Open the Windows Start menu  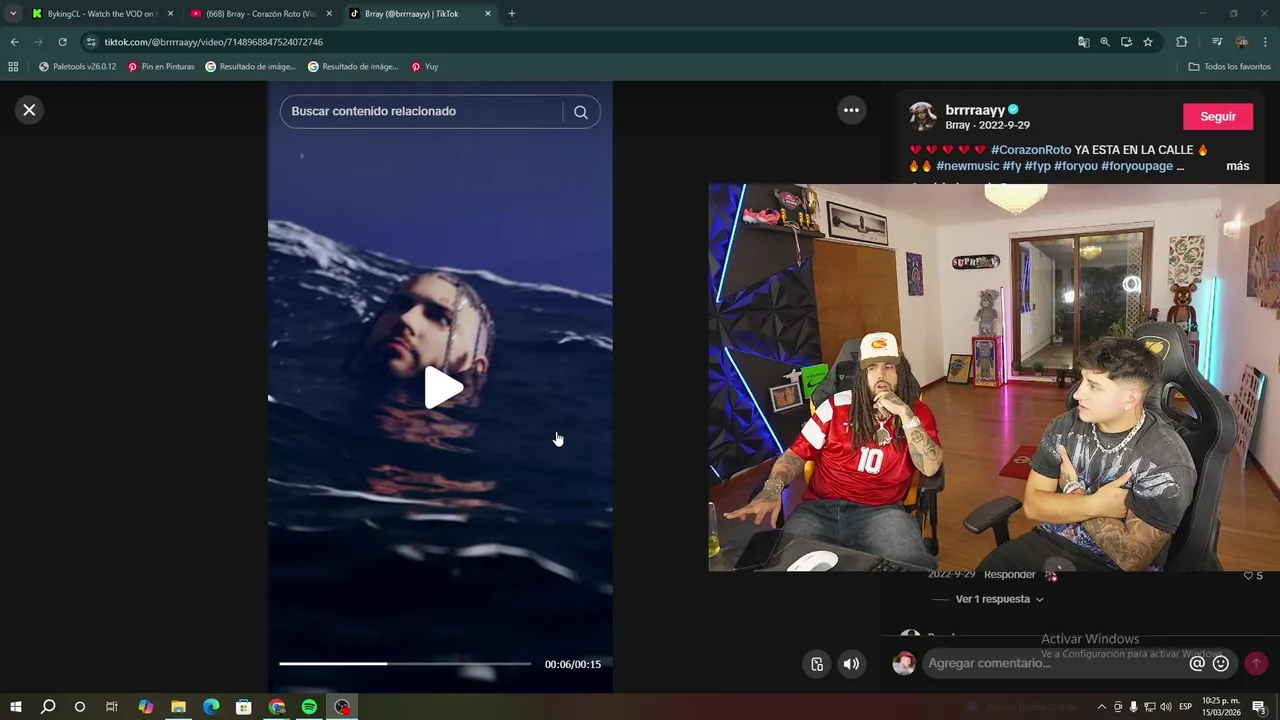(x=16, y=707)
